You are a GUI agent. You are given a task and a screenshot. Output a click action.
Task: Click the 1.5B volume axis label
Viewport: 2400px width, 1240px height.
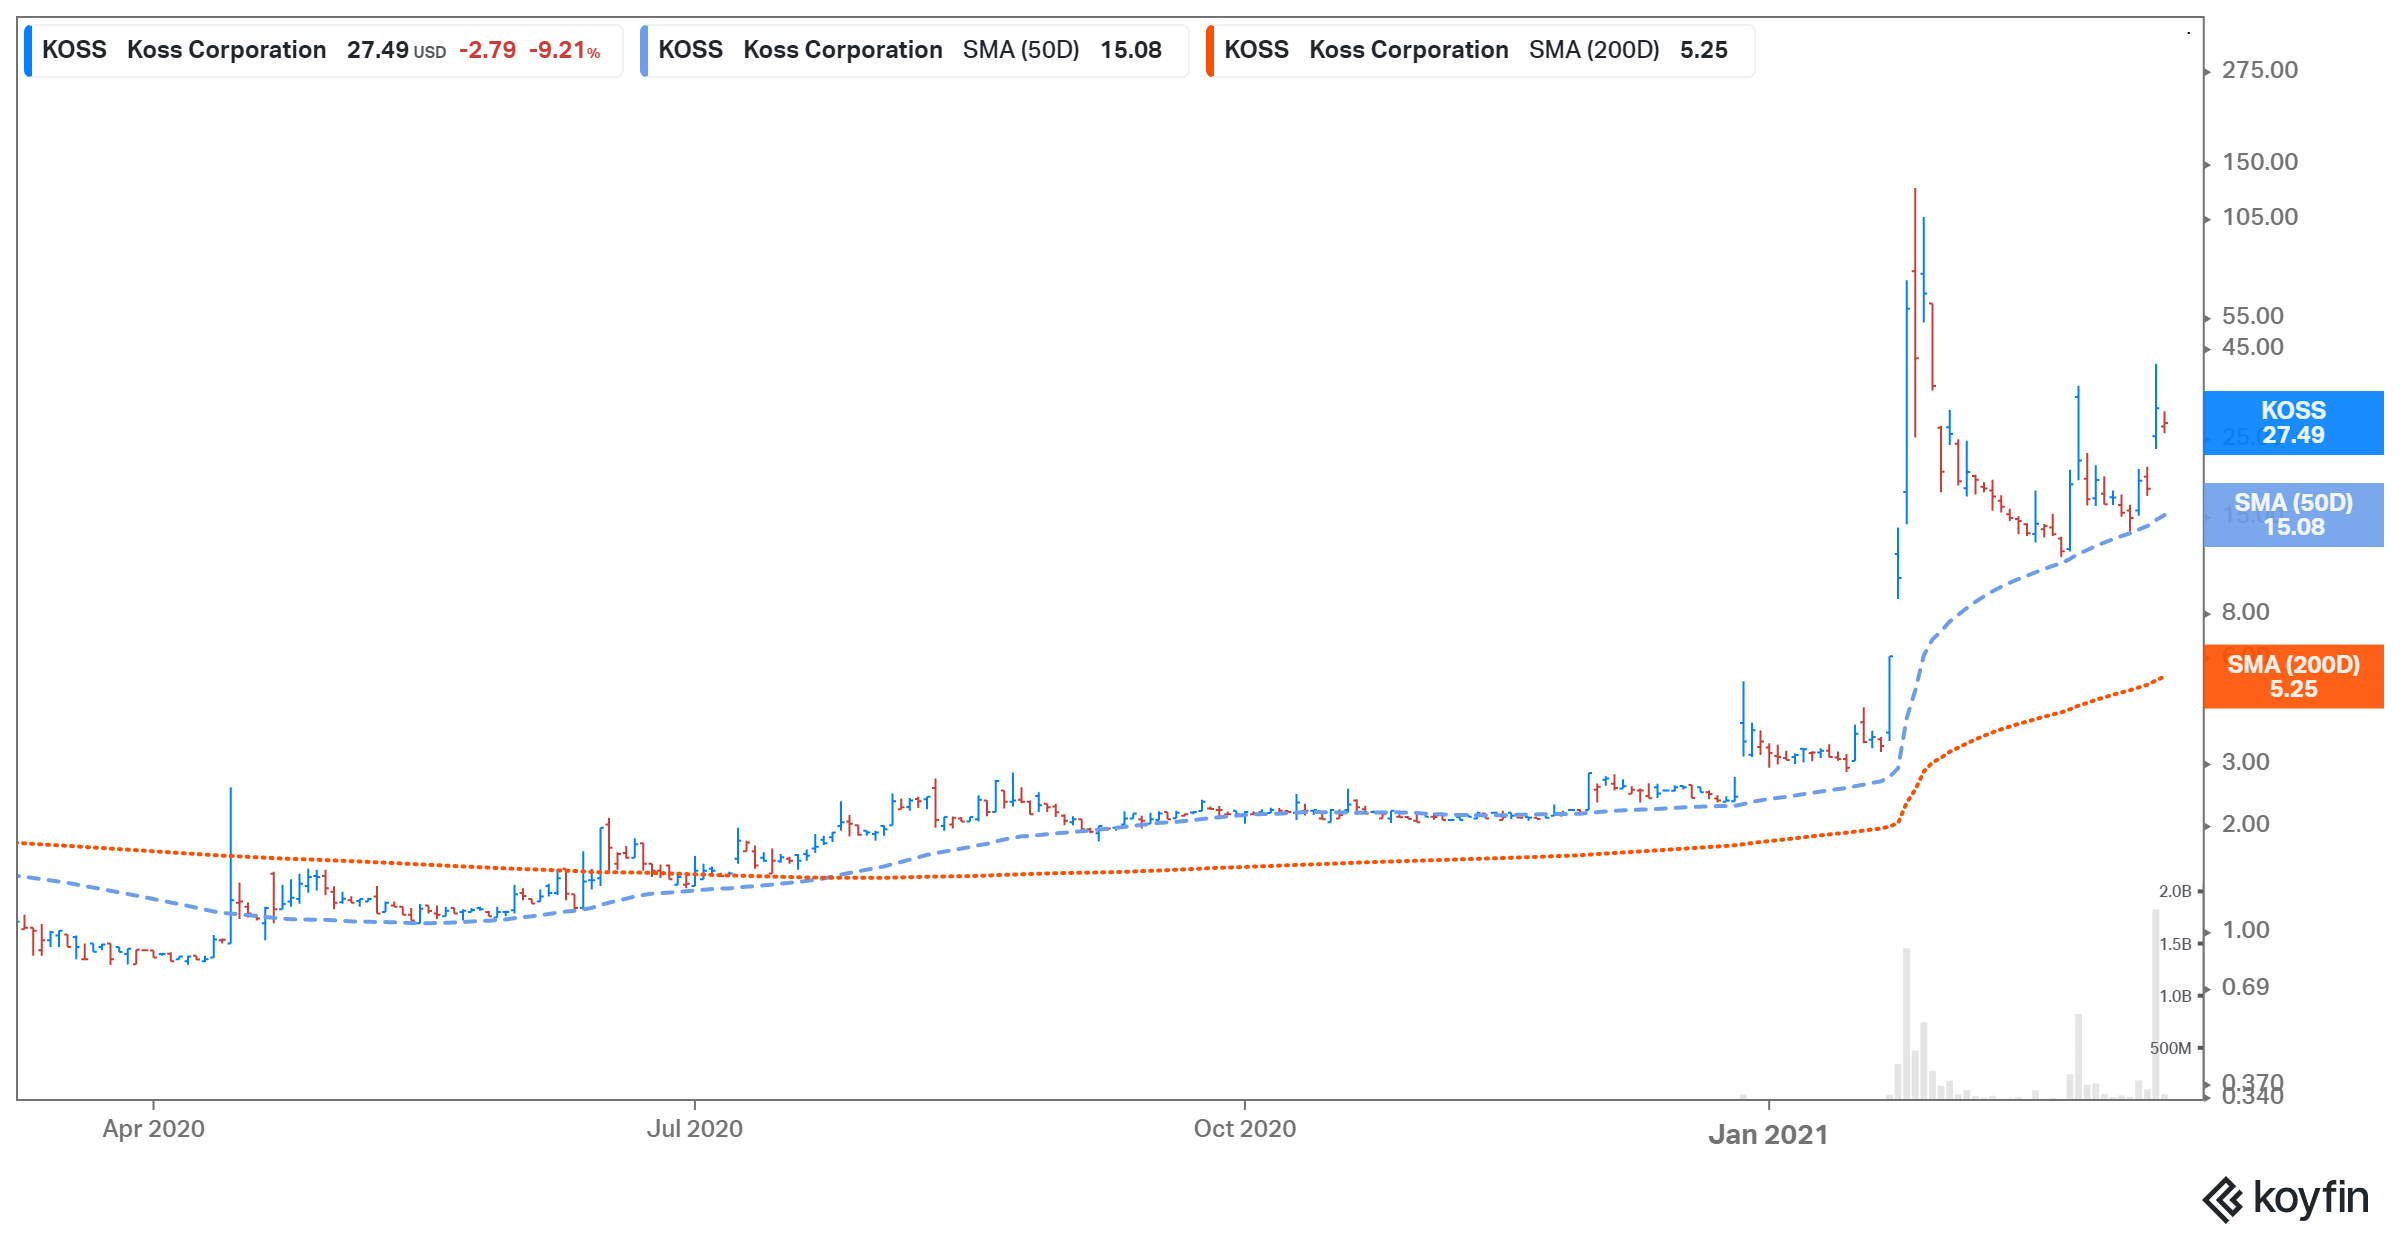(x=2175, y=944)
